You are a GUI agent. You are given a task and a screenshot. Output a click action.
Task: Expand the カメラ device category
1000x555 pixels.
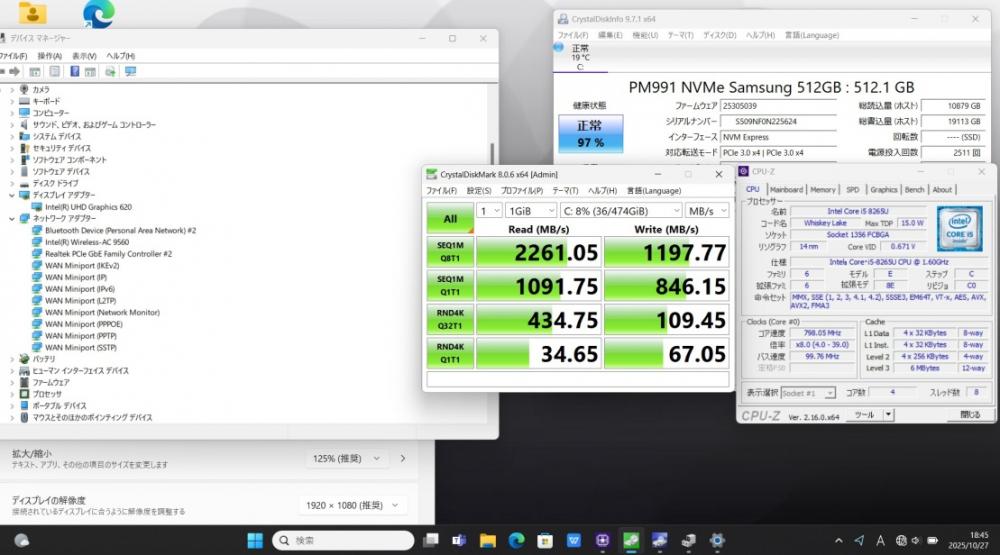(x=12, y=89)
